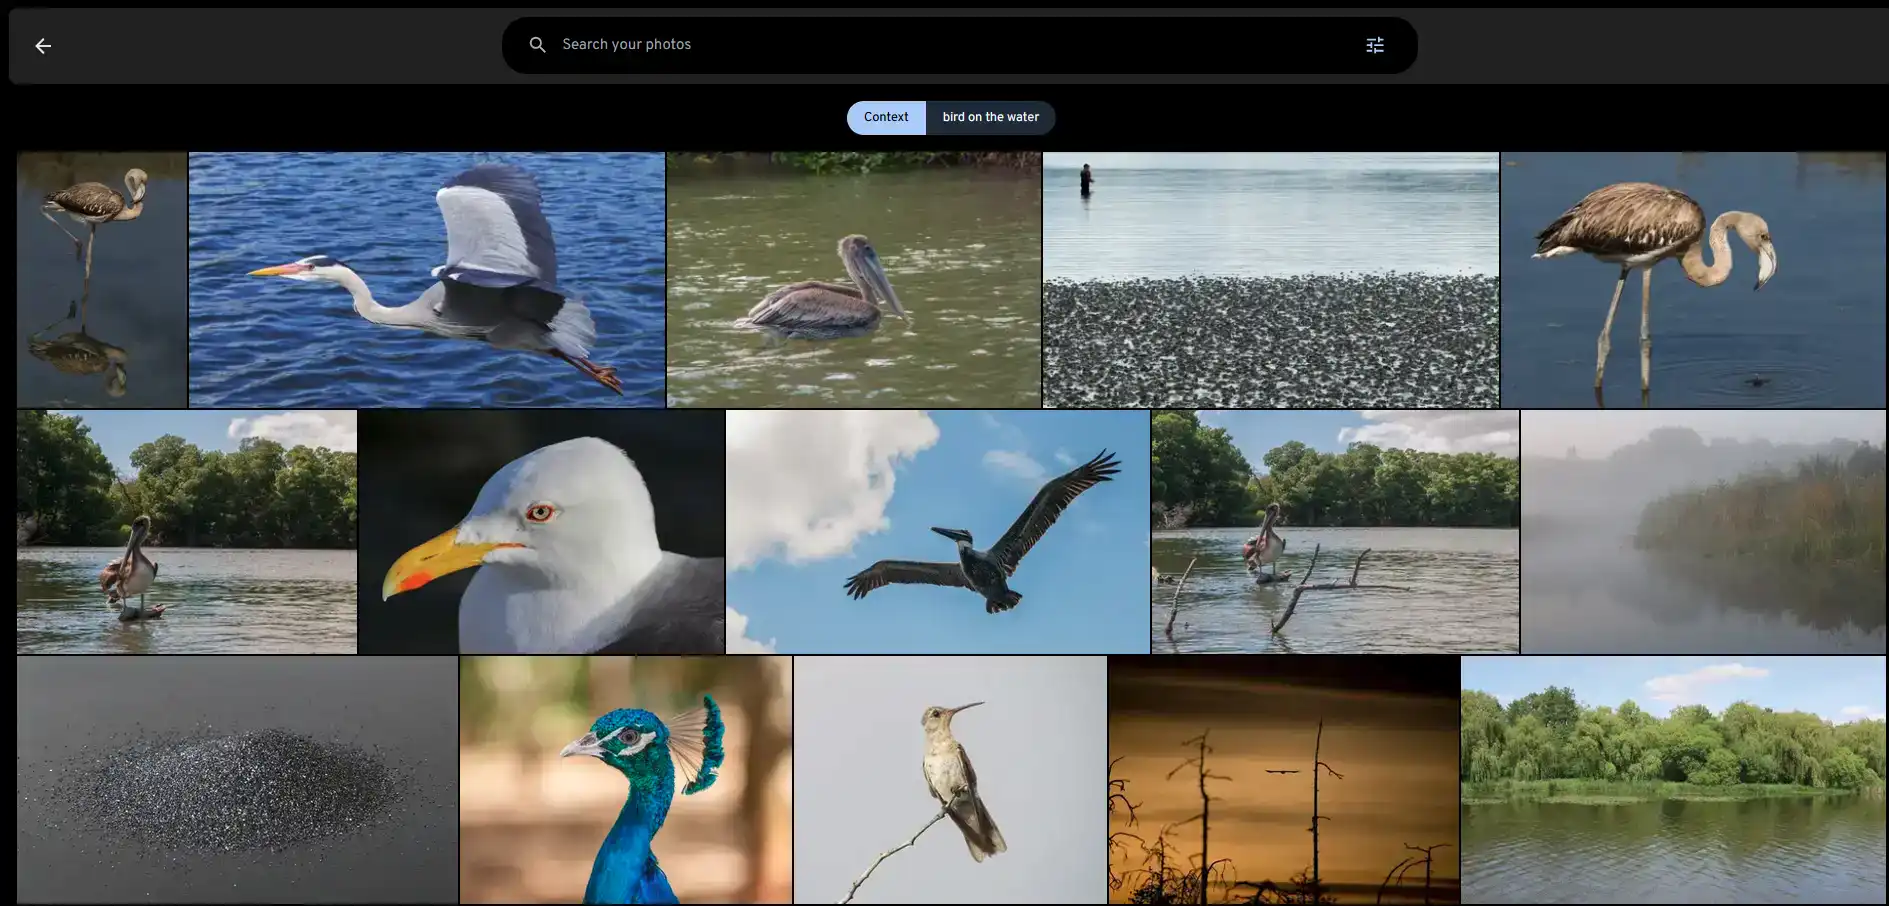The image size is (1889, 906).
Task: Open the pelican soaring in clouds photo
Action: tap(937, 531)
